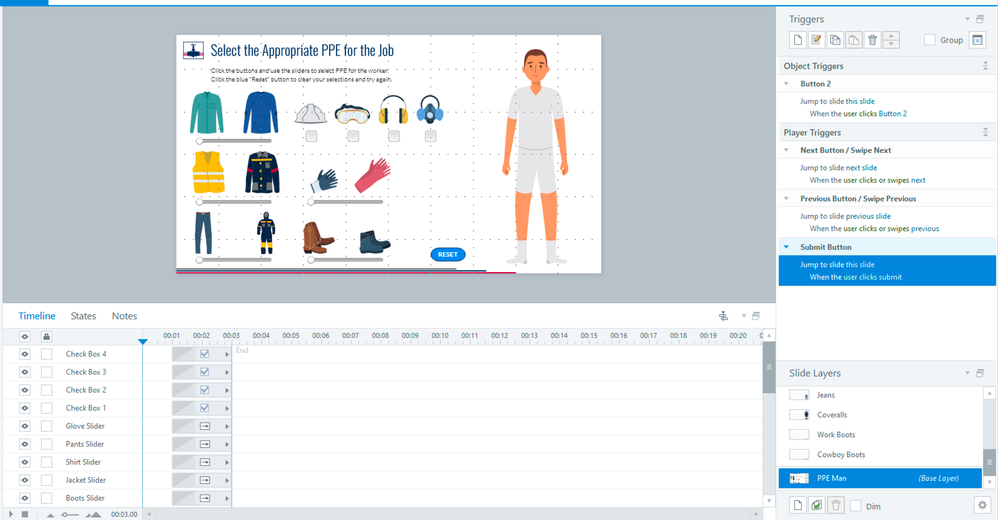
Task: Click the safety goggles image on slide
Action: click(352, 113)
